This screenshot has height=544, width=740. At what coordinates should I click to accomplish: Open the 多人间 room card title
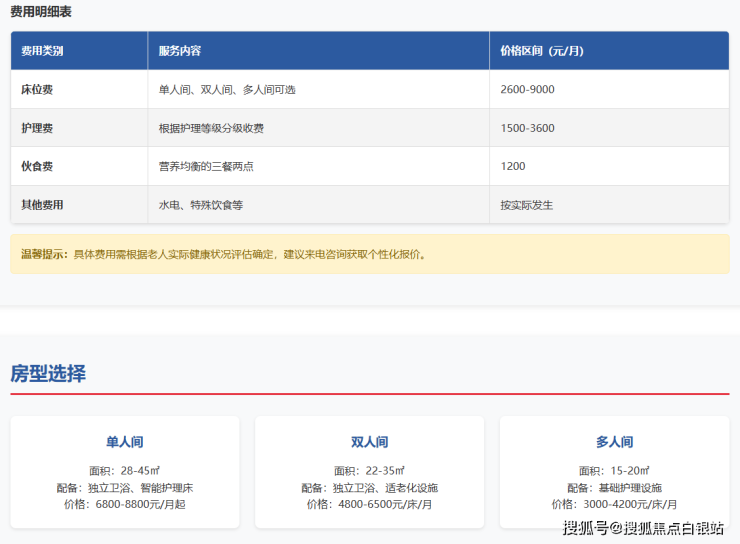tap(614, 442)
